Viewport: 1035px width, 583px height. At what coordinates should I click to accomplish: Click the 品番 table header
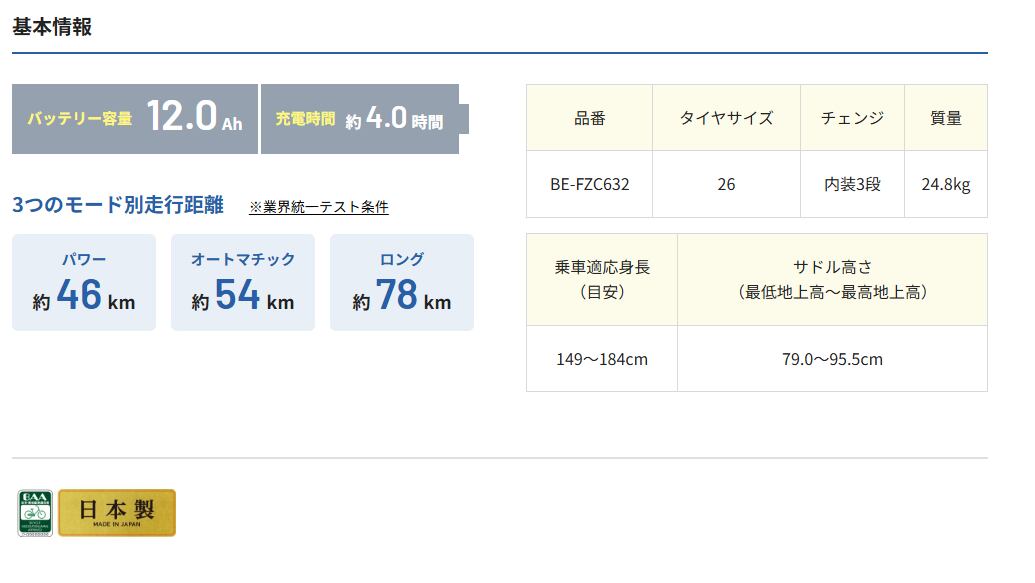tap(590, 118)
